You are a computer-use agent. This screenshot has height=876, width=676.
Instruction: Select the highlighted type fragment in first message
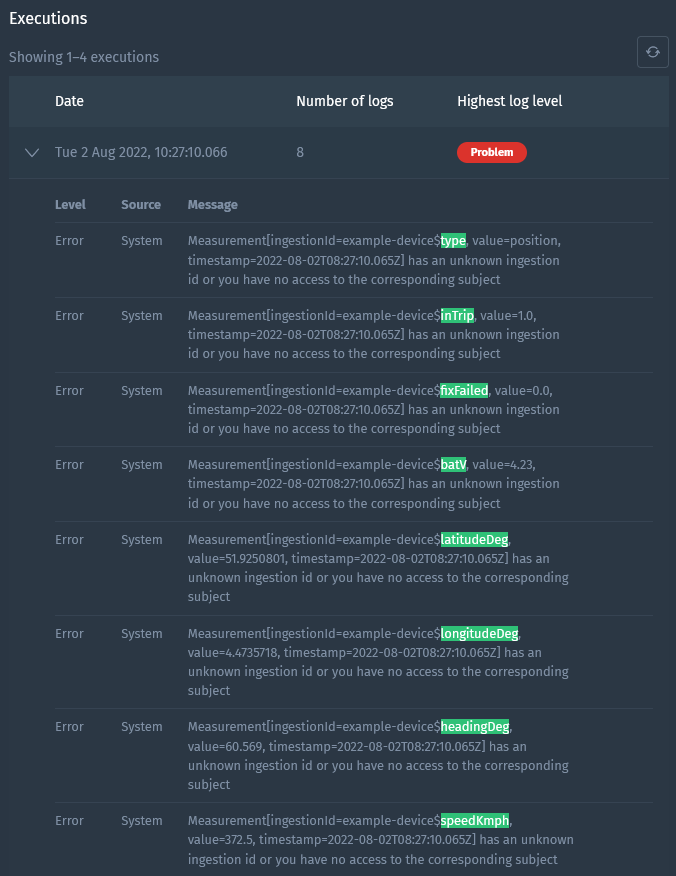point(452,241)
